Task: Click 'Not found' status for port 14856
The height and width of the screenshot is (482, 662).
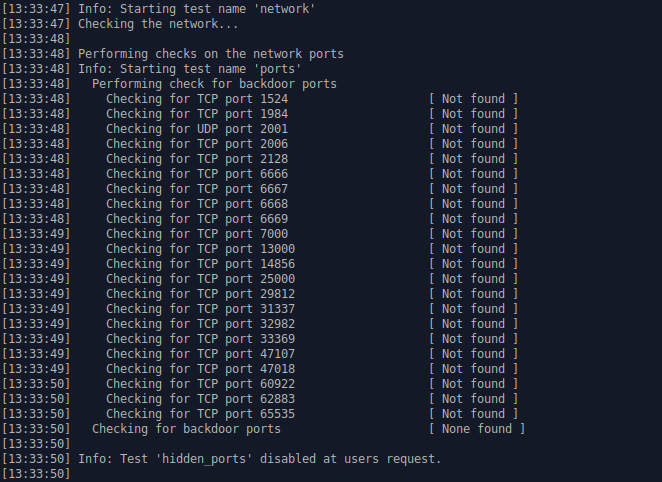Action: pyautogui.click(x=473, y=264)
